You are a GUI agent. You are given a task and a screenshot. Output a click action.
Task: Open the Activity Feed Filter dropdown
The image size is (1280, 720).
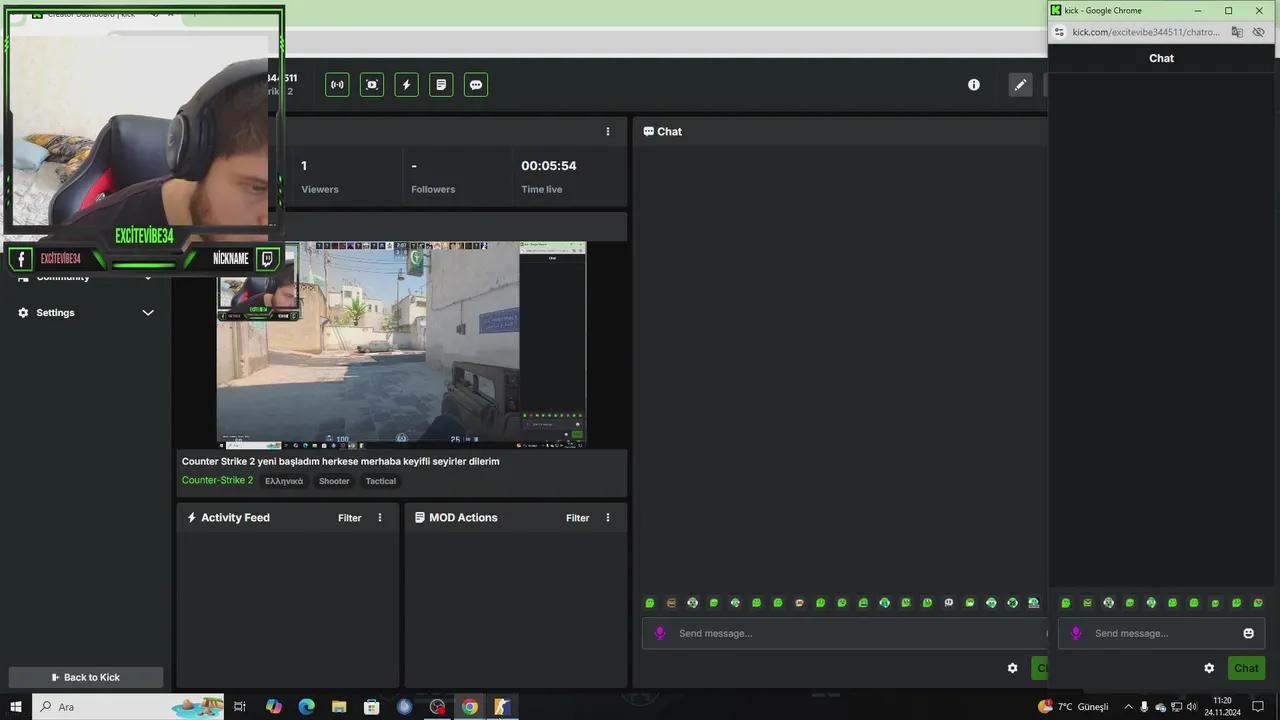click(x=349, y=517)
